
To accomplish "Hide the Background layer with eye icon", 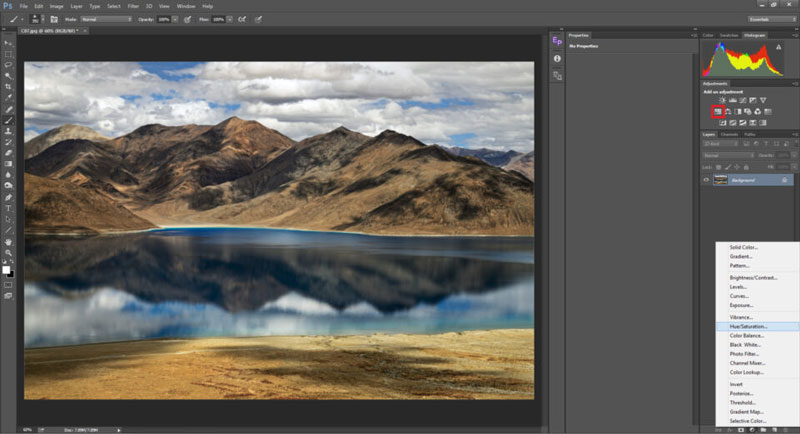I will coord(706,180).
